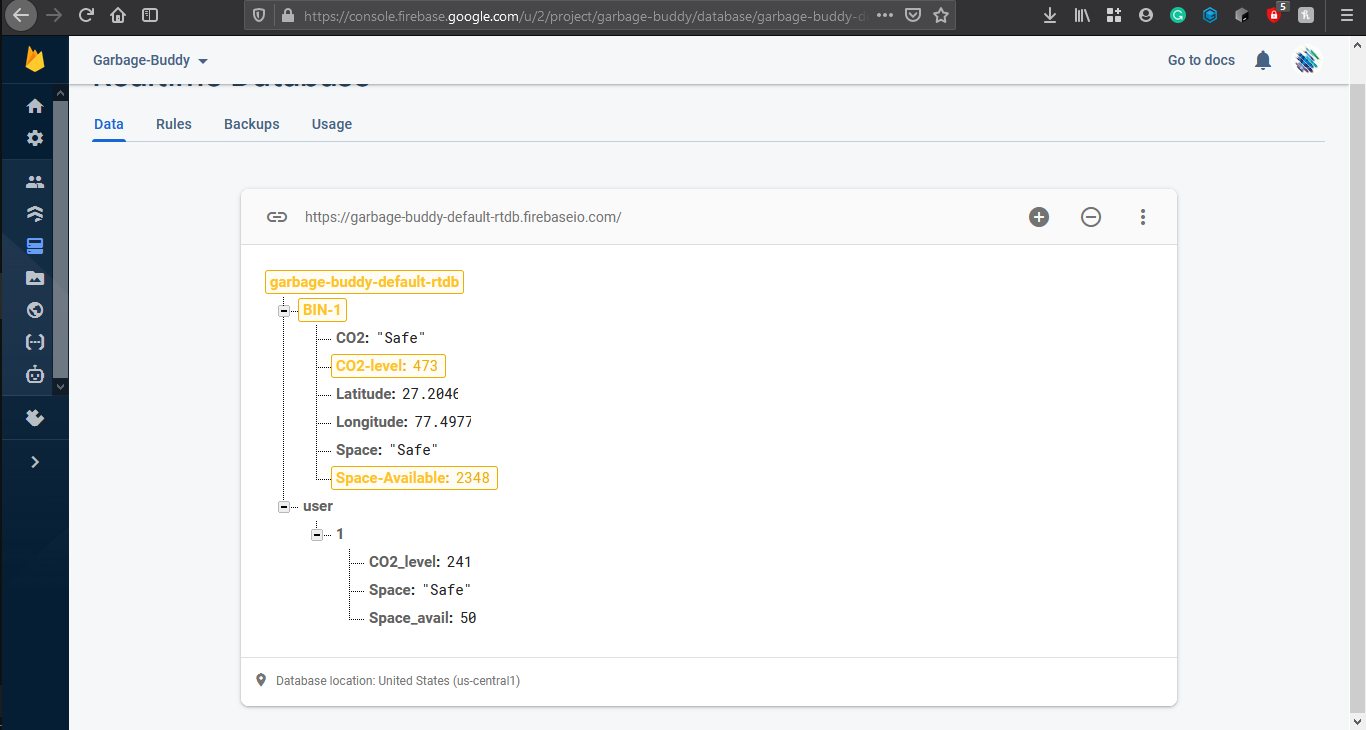Click the sidebar scrollbar down arrow
Screen dimensions: 1366x730
tap(60, 386)
